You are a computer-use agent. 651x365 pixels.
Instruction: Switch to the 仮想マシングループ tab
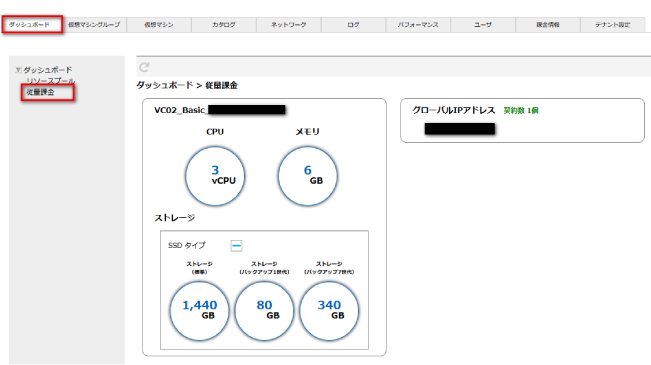coord(94,25)
